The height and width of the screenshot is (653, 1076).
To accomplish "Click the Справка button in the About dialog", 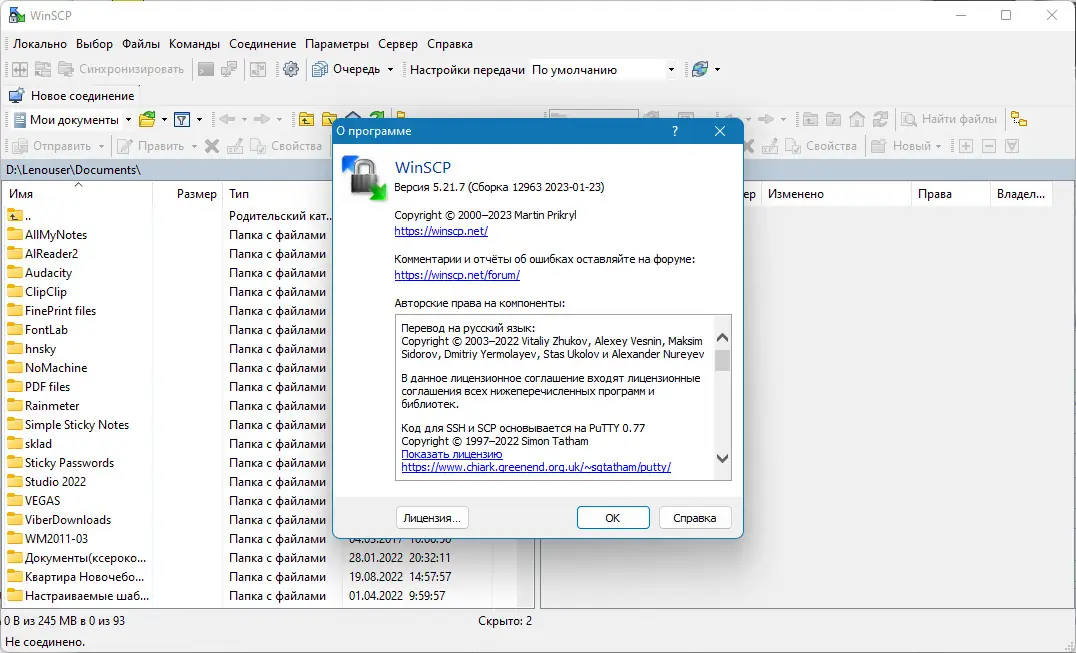I will pos(694,518).
